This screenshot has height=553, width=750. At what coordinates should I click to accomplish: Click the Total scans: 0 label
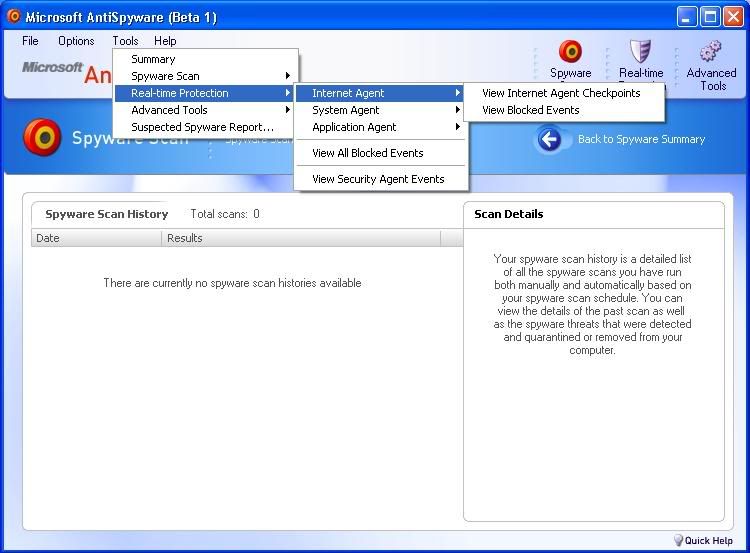pyautogui.click(x=225, y=214)
